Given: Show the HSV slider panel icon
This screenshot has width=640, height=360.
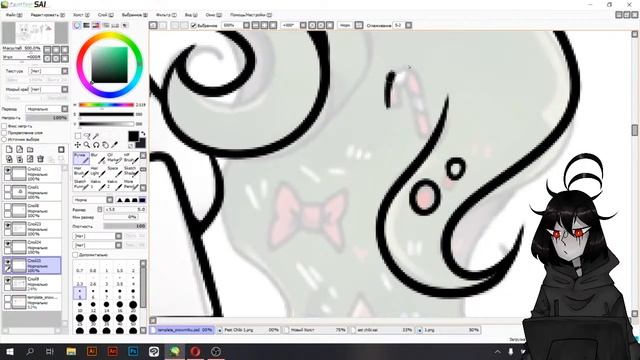Looking at the screenshot, I should click(96, 25).
